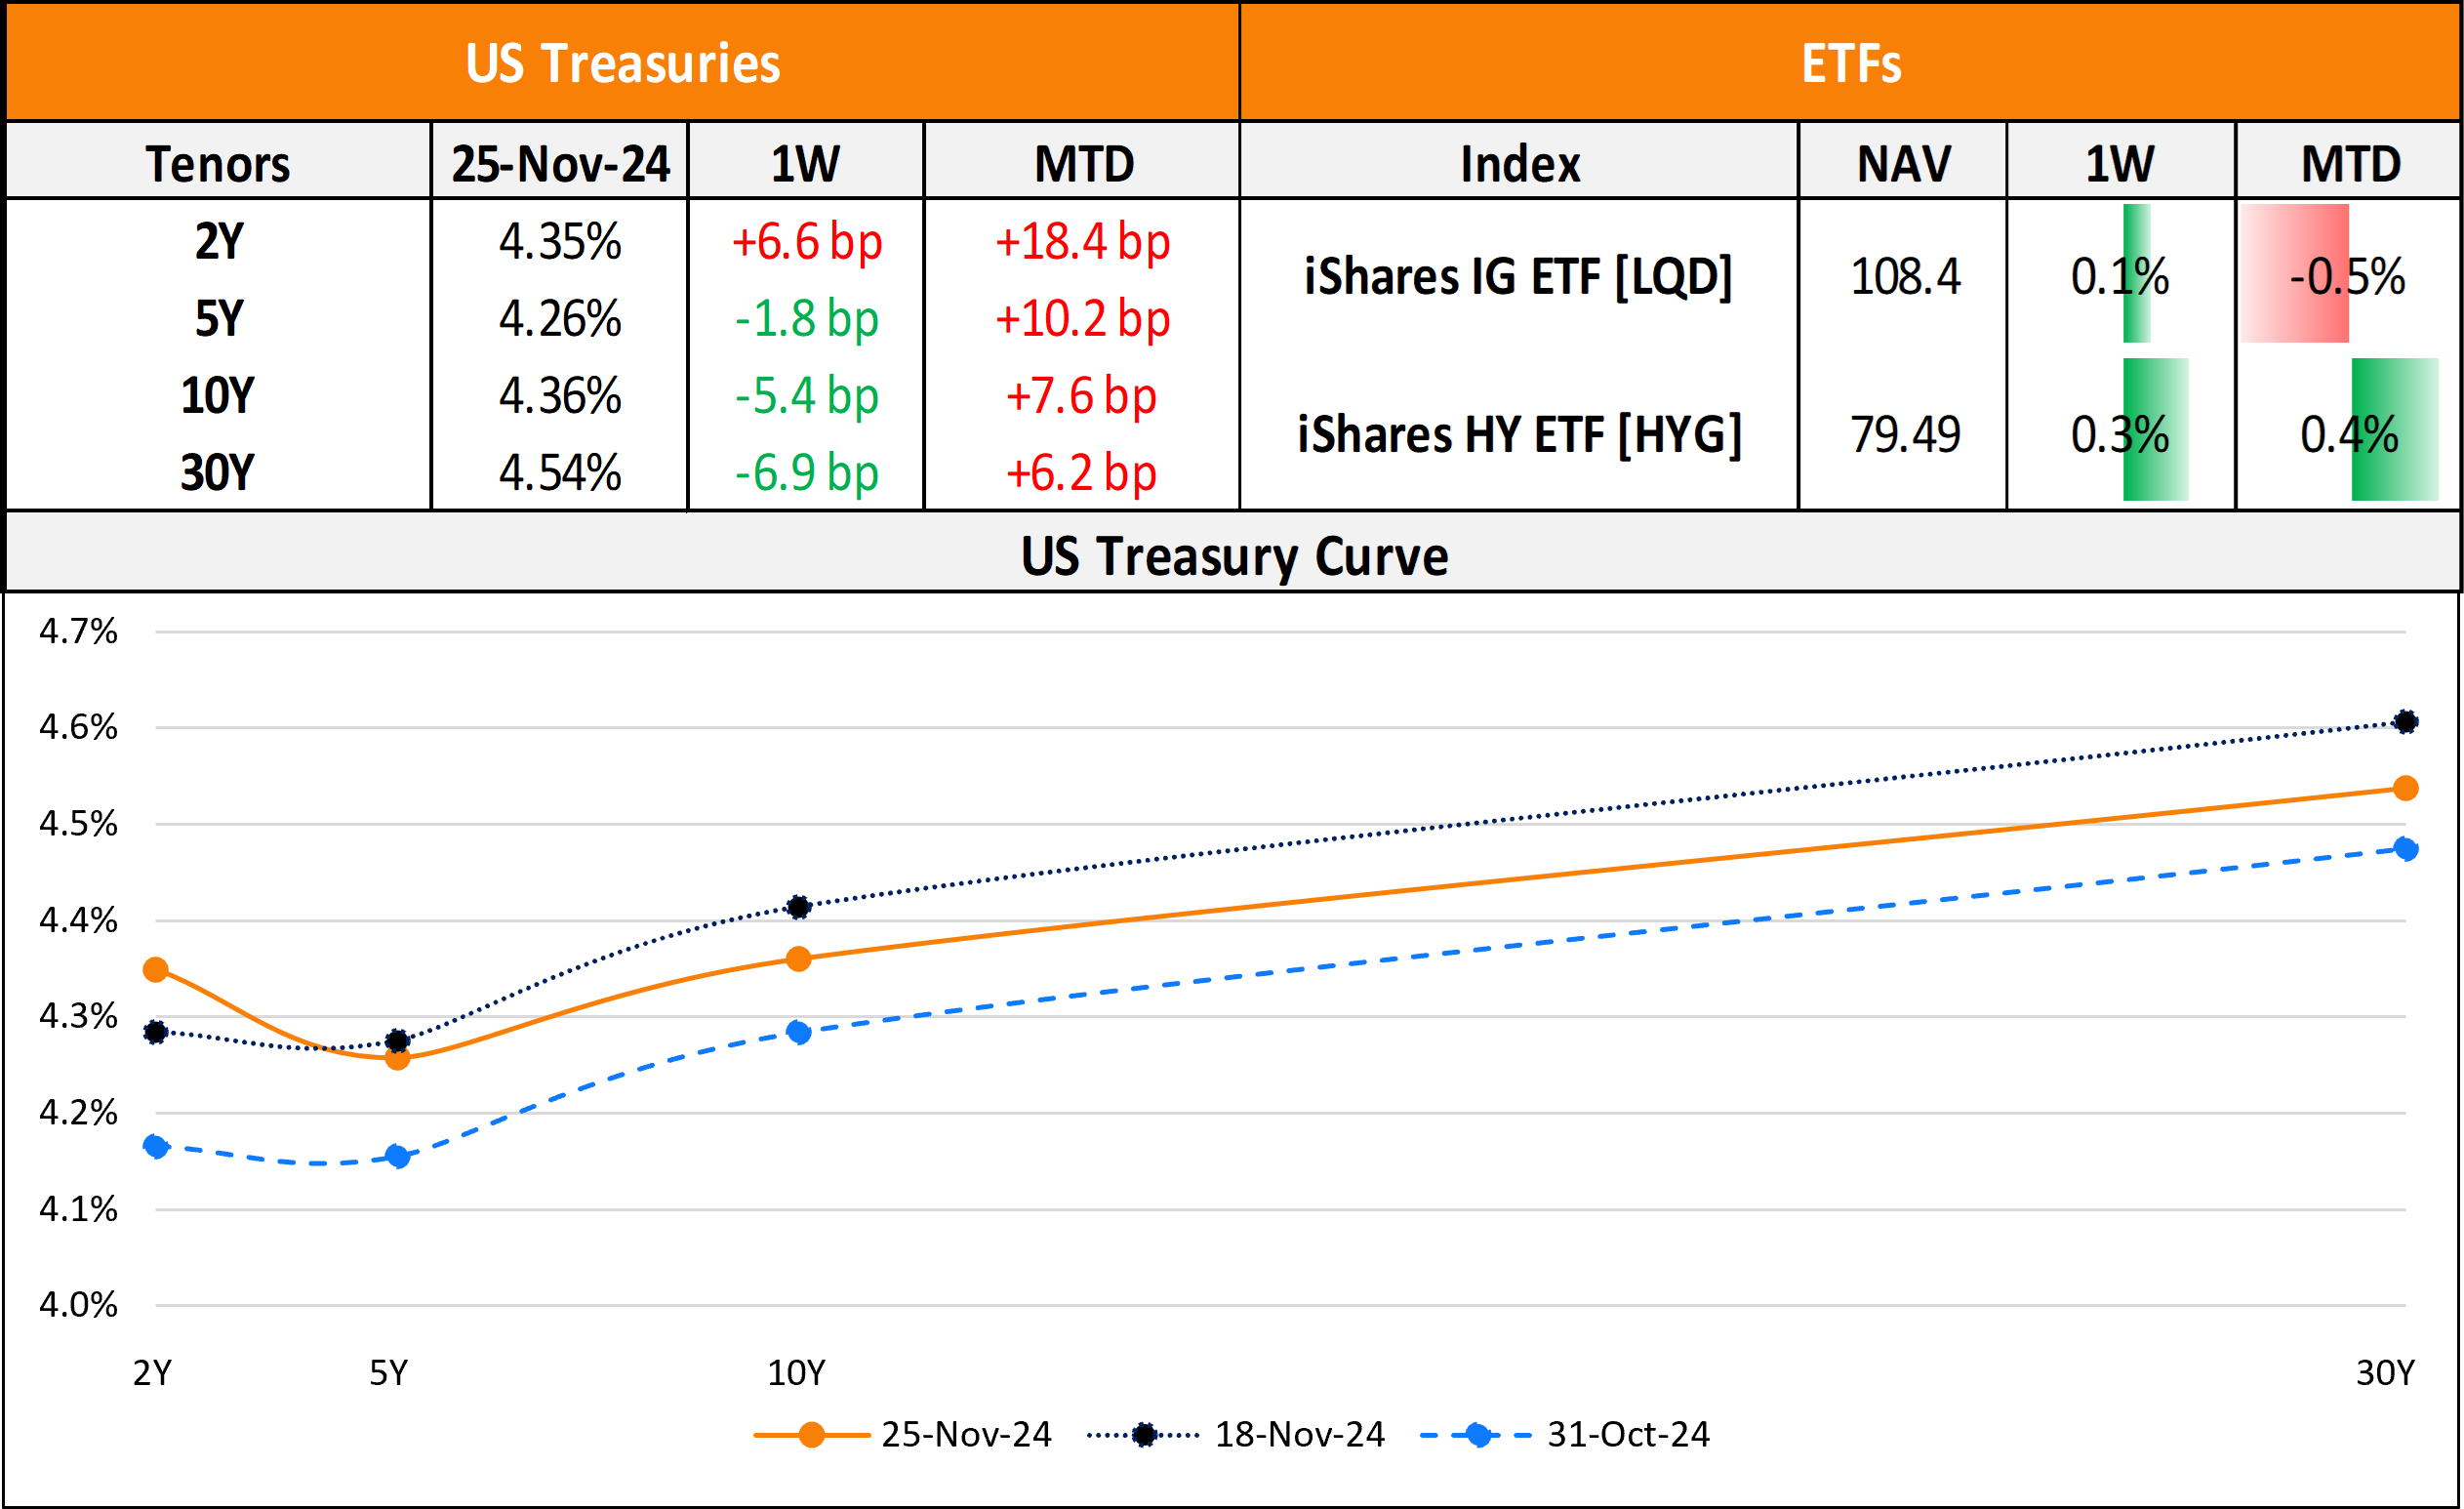
Task: Click the Index column header
Action: click(x=1519, y=163)
